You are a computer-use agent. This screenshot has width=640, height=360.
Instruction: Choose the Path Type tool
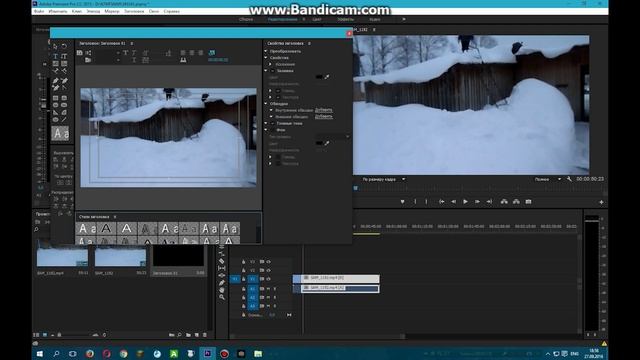click(x=55, y=71)
